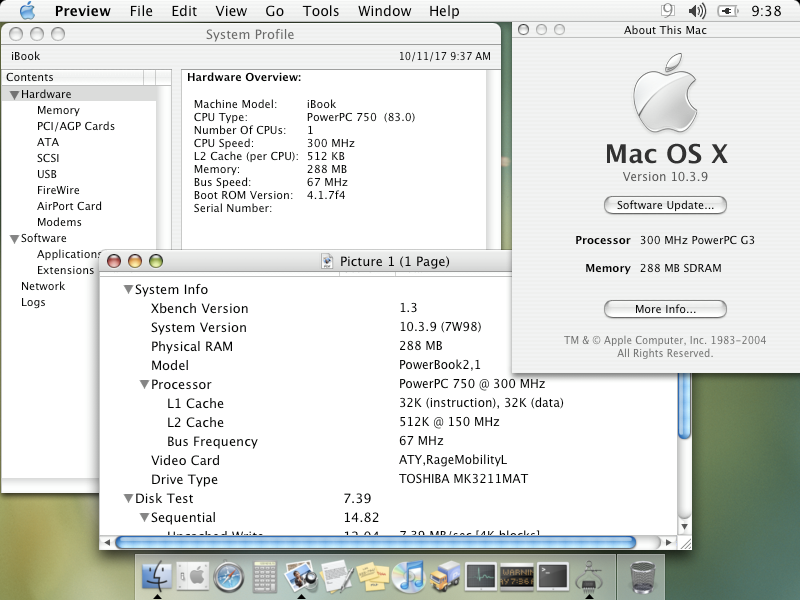Click the Software Update button
This screenshot has width=800, height=600.
(665, 205)
